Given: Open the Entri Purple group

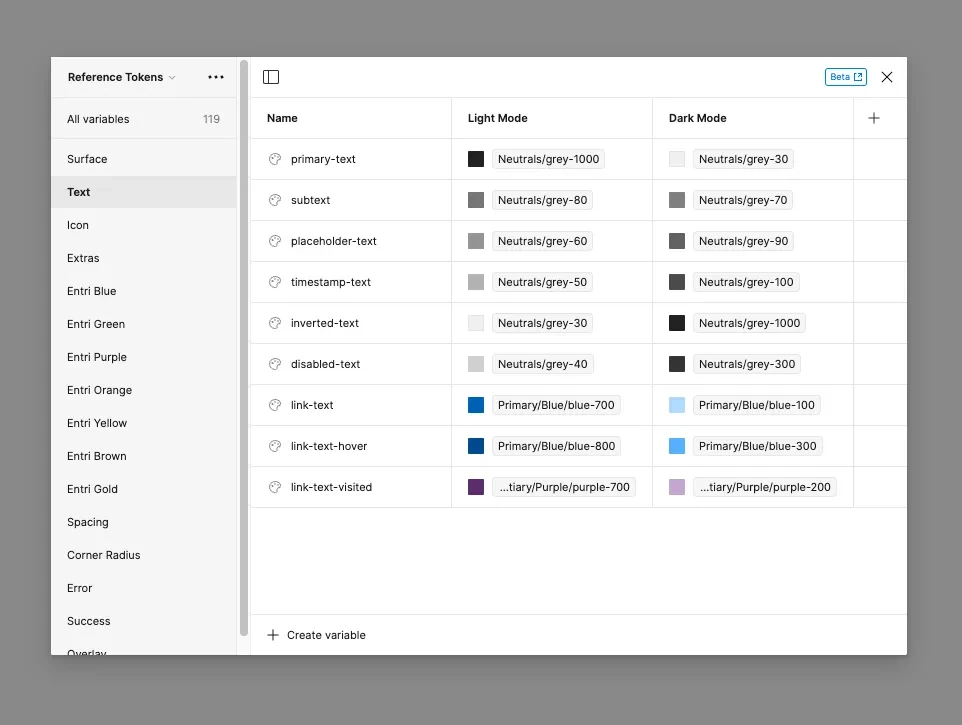Looking at the screenshot, I should point(144,357).
